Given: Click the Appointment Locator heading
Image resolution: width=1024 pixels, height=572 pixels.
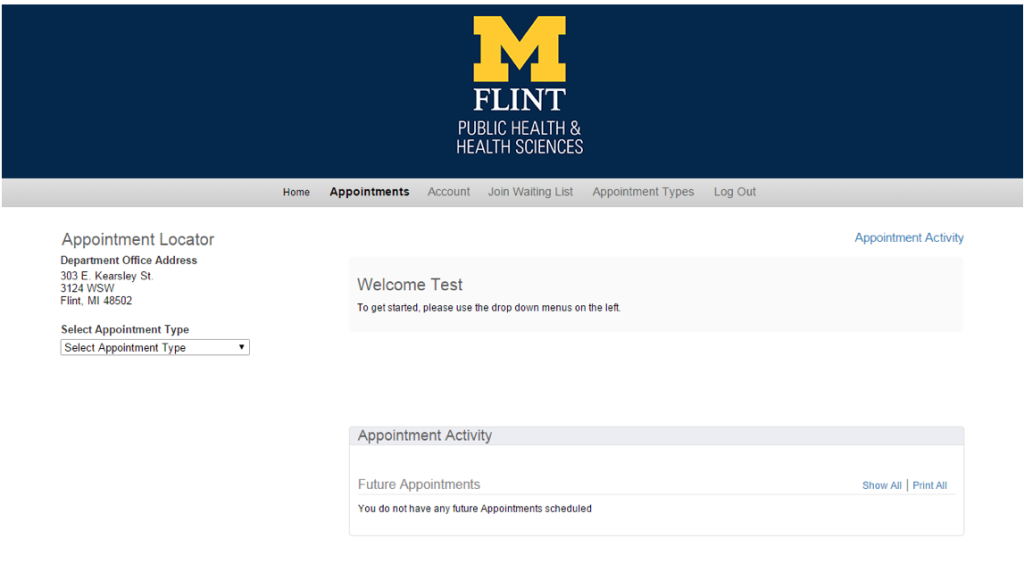Looking at the screenshot, I should point(138,240).
